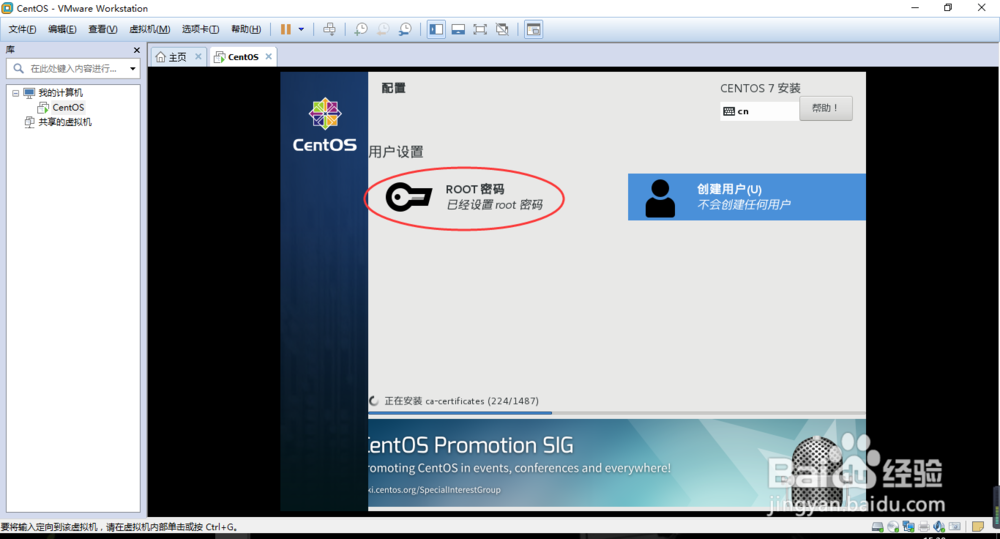1000x539 pixels.
Task: Restore down the VMware window
Action: coord(948,8)
